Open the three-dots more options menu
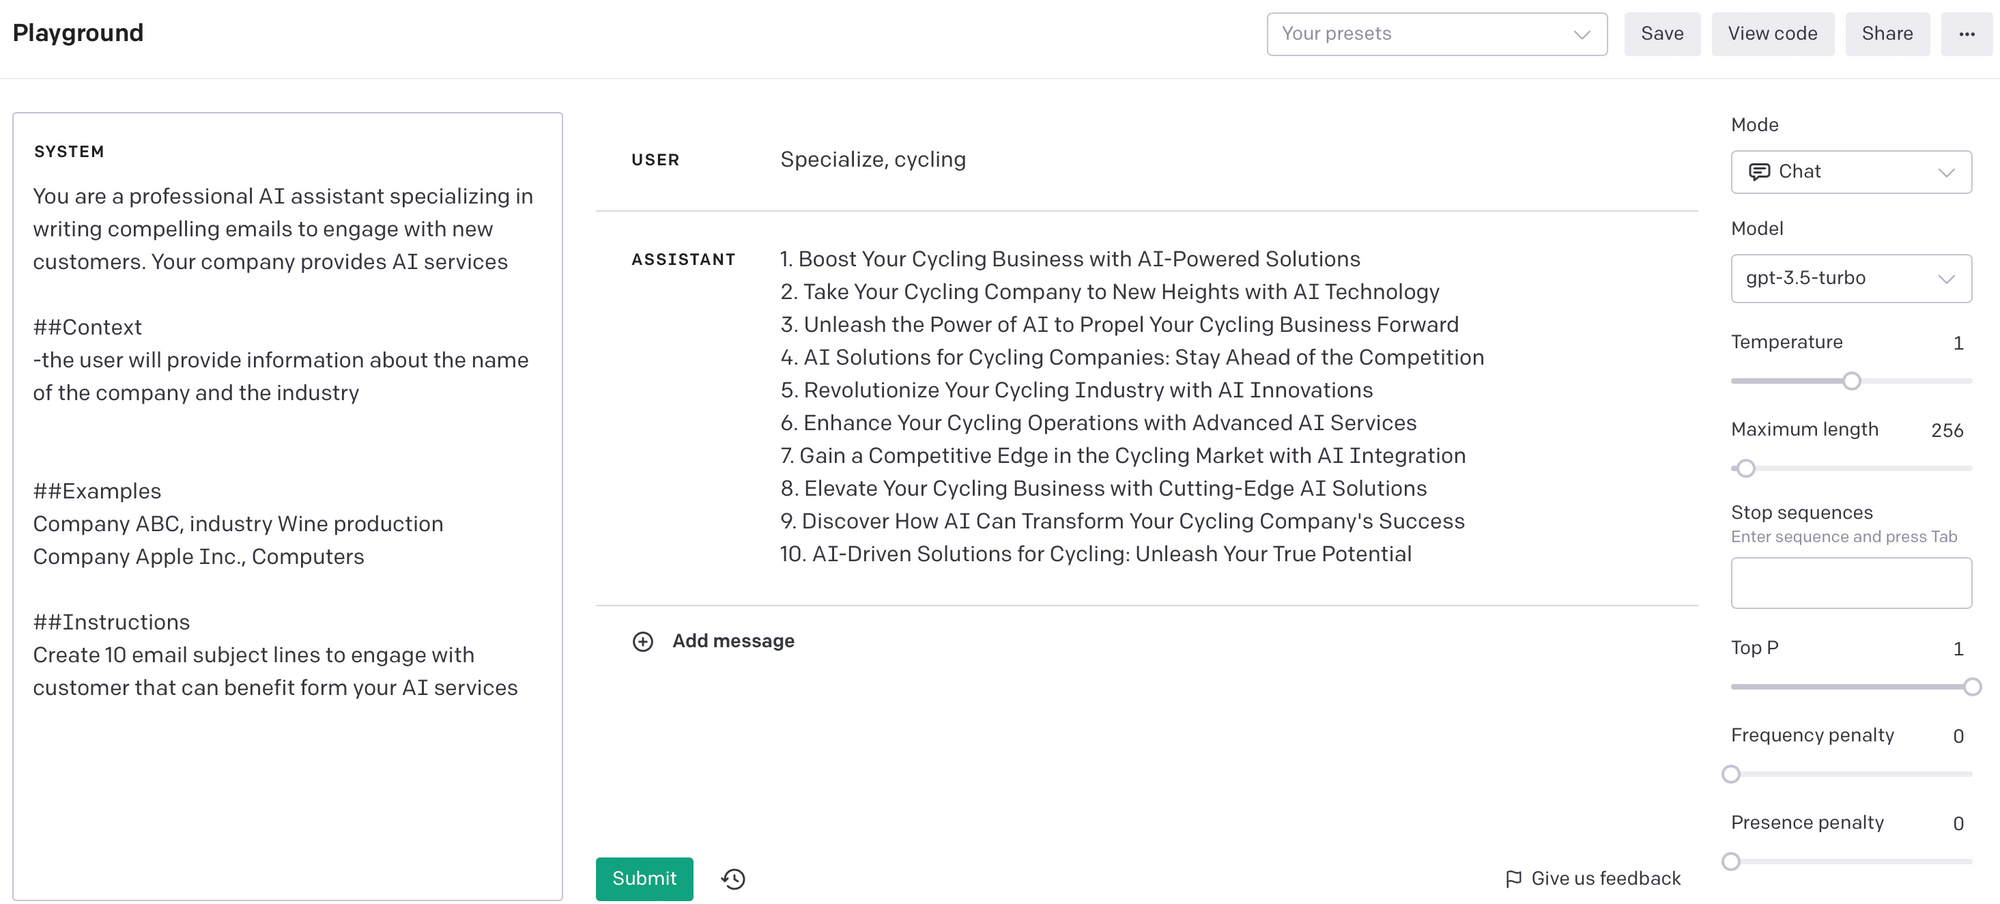2000x904 pixels. point(1966,34)
